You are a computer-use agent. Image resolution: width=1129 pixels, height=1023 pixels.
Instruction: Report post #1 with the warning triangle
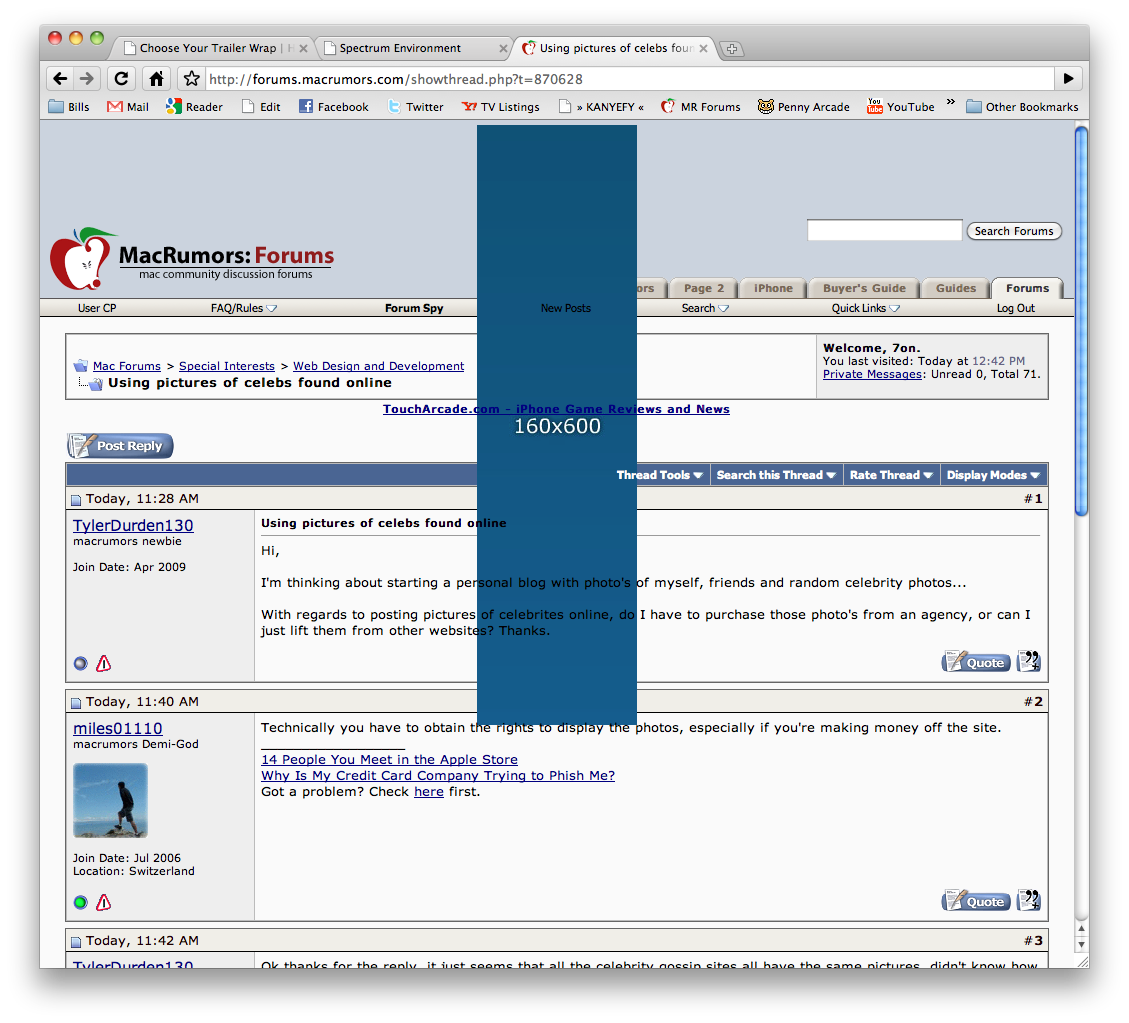click(104, 664)
